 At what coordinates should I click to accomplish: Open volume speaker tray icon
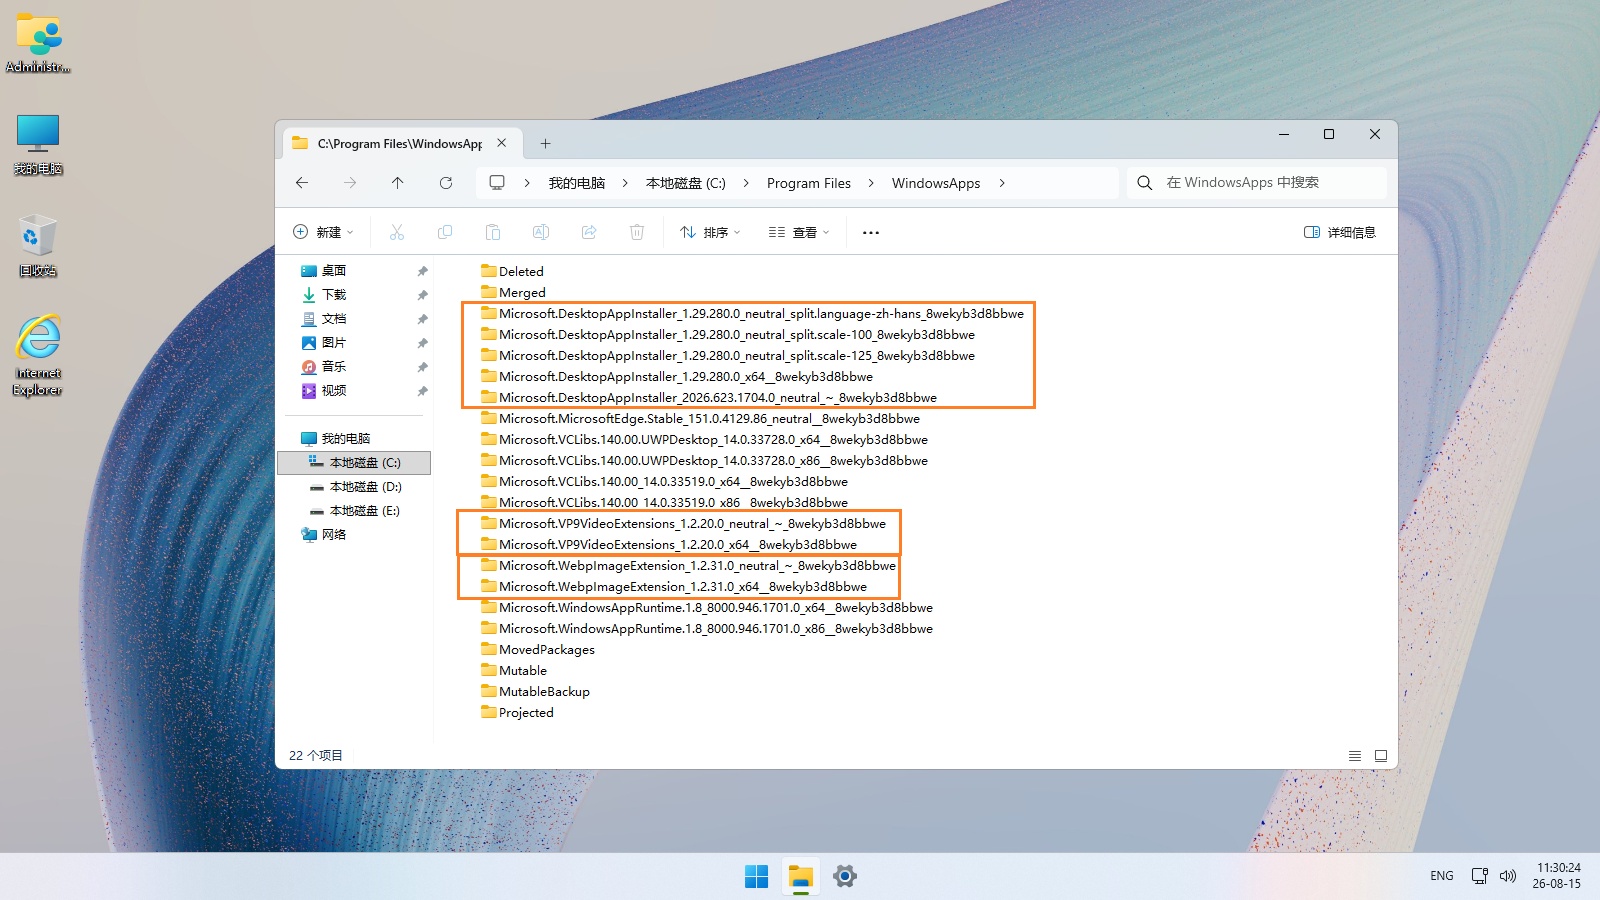(x=1508, y=876)
